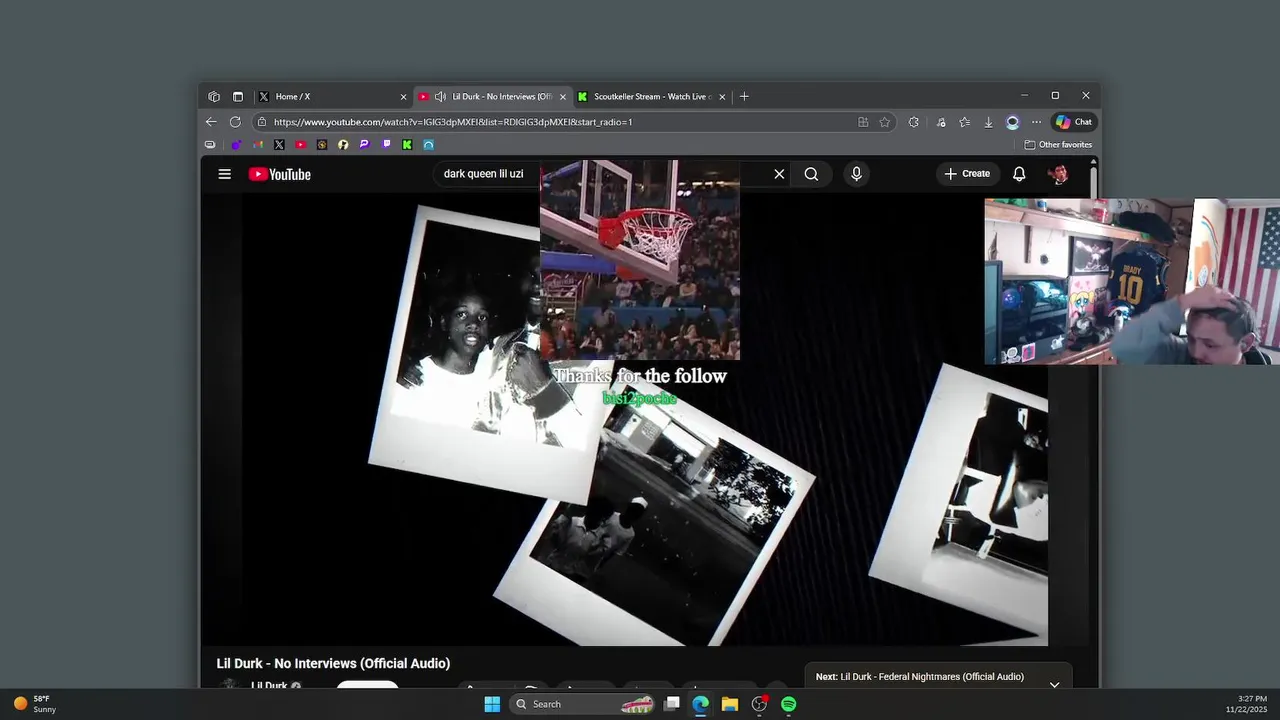1280x720 pixels.
Task: Open the weather widget showing 58°F Sunny
Action: (x=34, y=704)
